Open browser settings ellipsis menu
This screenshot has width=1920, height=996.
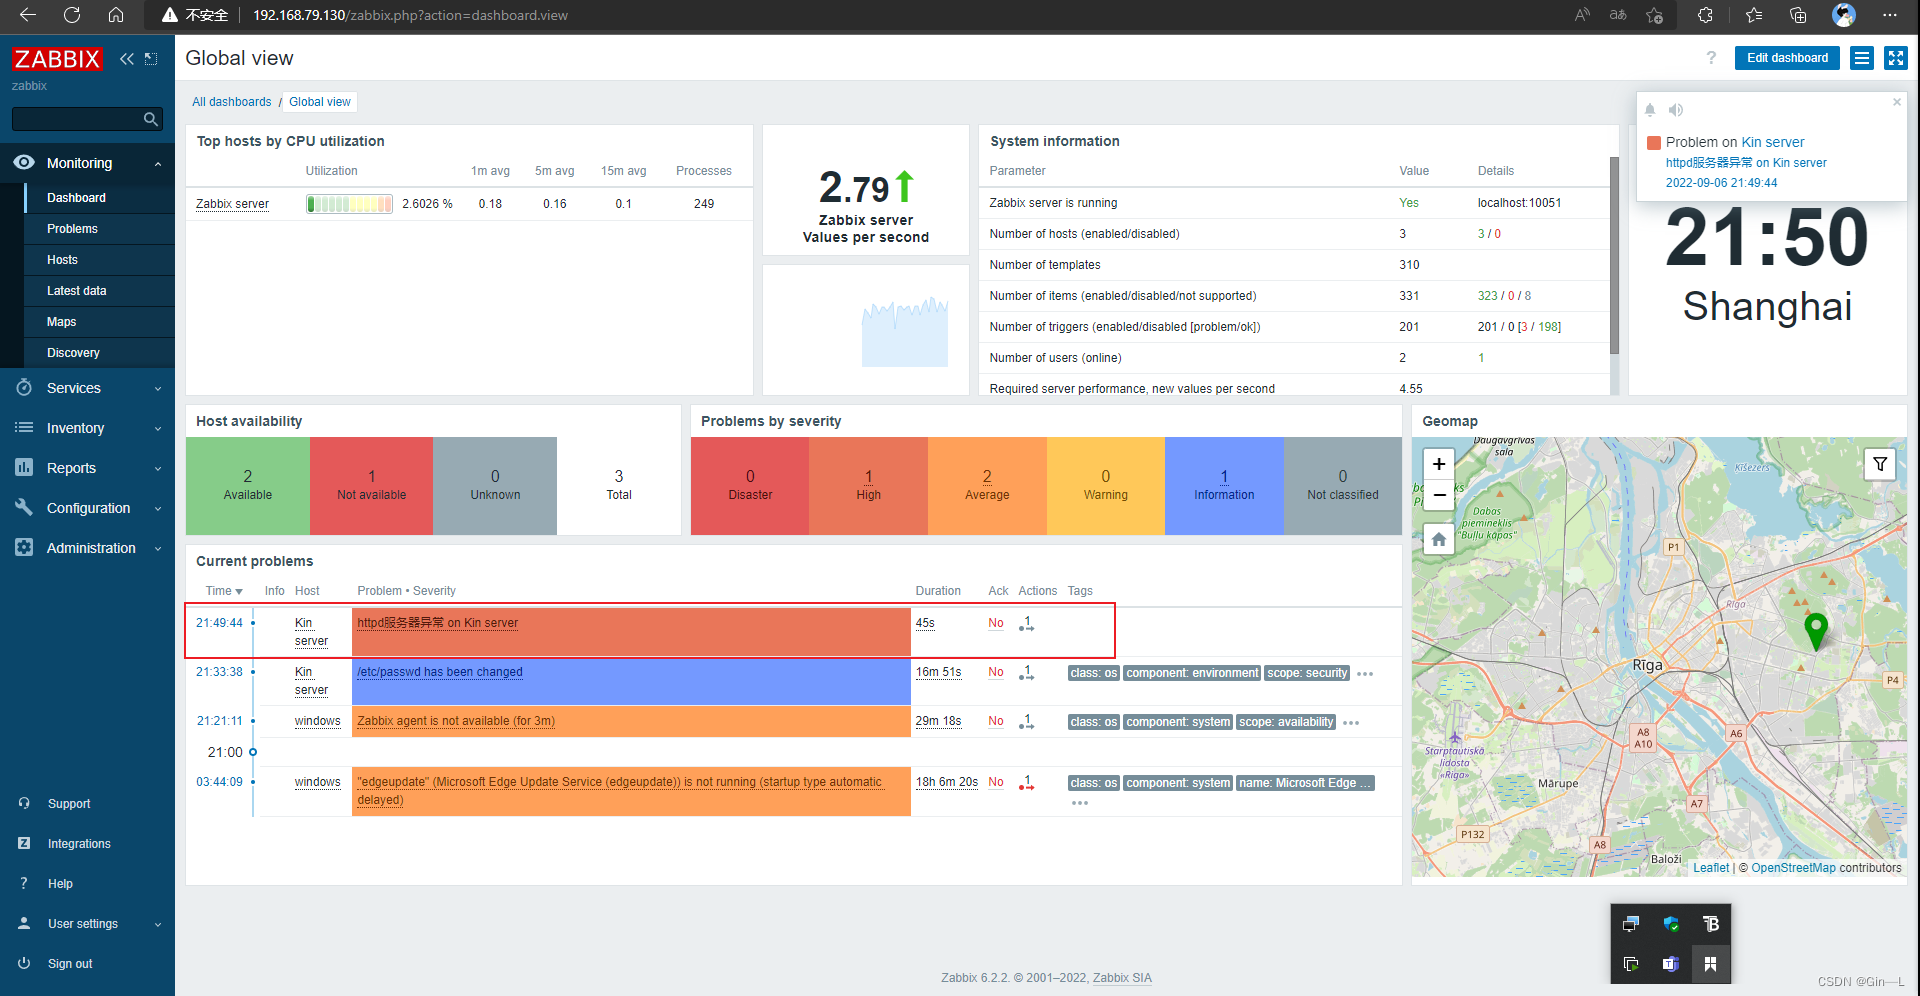click(1889, 15)
